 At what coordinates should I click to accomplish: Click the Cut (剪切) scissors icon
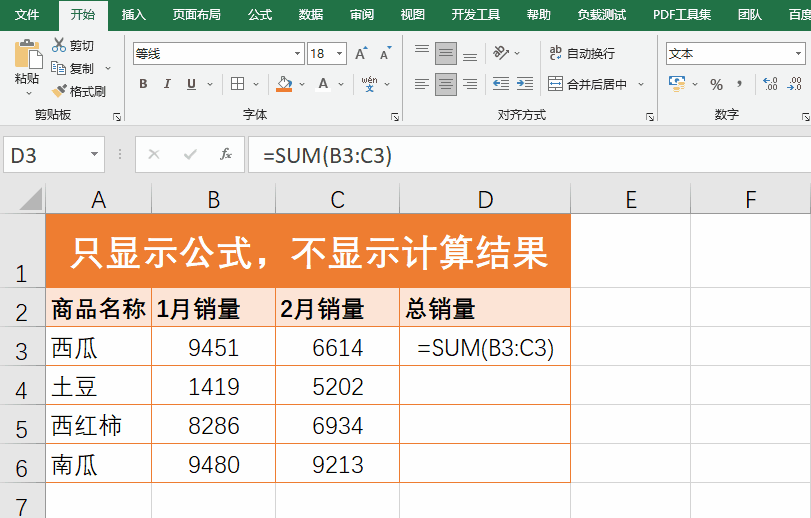(60, 45)
